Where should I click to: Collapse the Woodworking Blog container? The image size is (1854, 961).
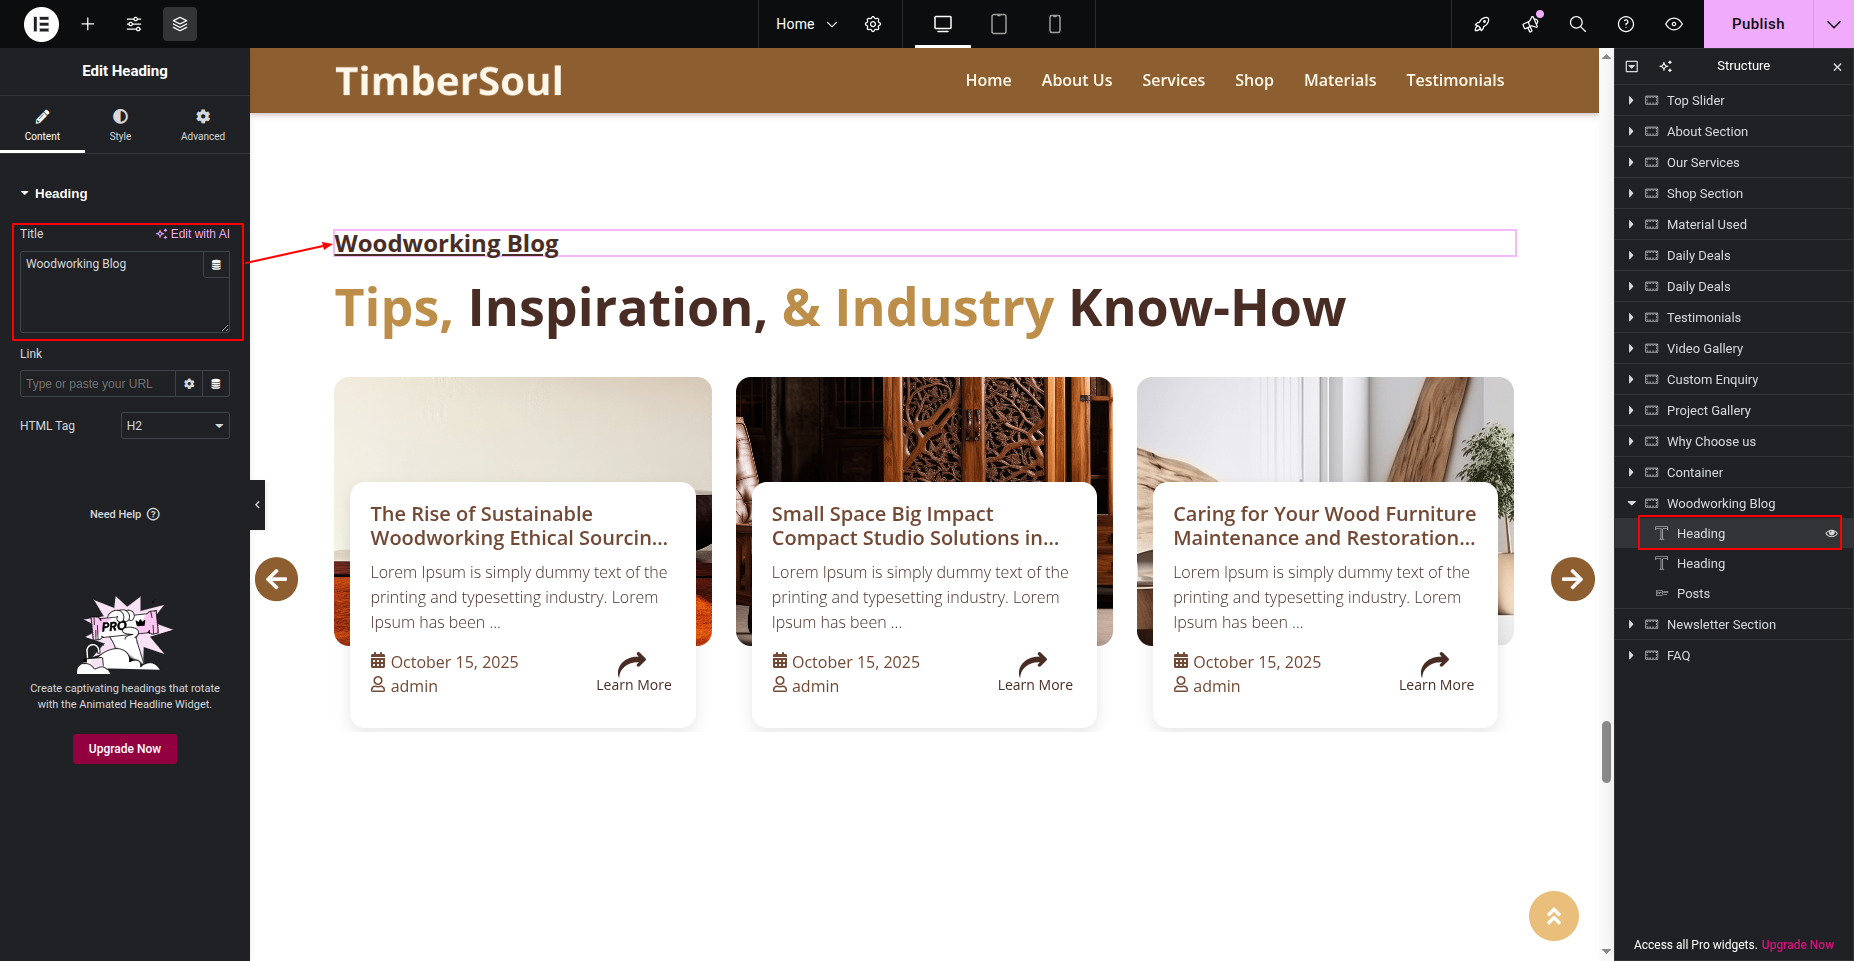[1631, 504]
